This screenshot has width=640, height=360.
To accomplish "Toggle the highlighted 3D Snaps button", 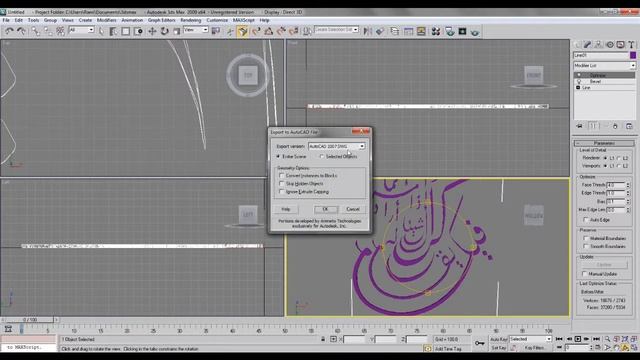I will pos(243,31).
